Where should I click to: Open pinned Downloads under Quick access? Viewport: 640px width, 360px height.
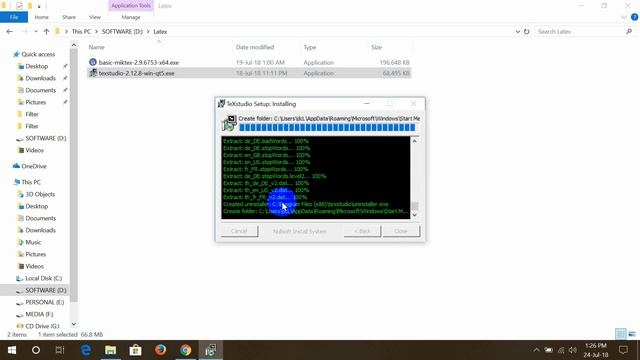pos(40,78)
